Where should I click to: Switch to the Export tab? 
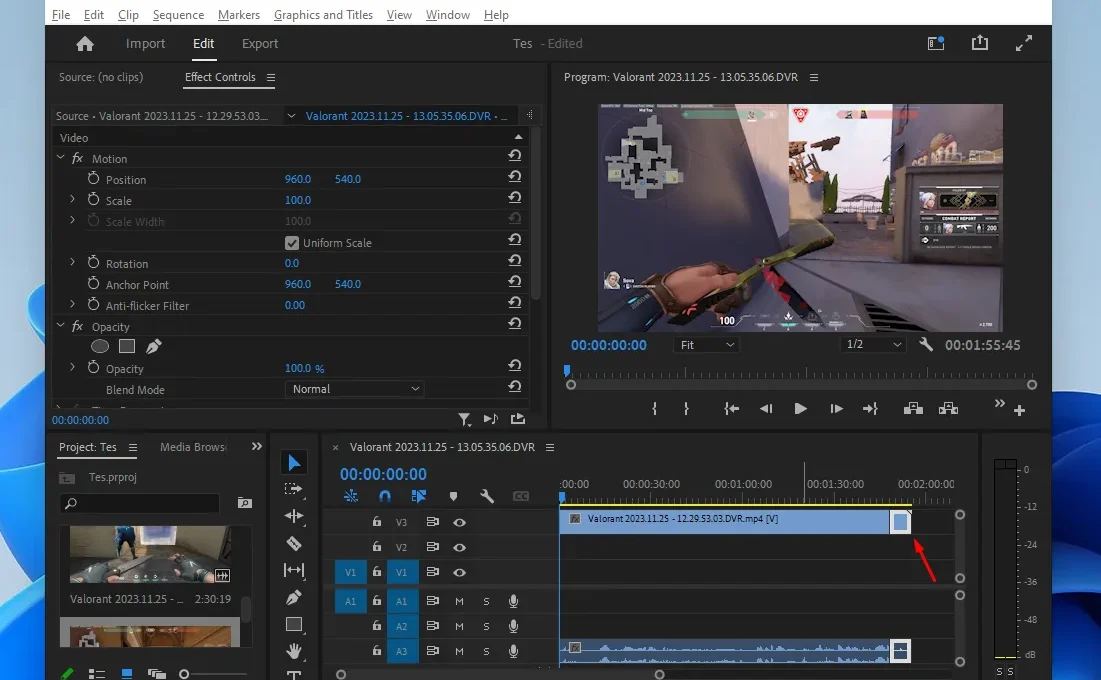(x=260, y=44)
